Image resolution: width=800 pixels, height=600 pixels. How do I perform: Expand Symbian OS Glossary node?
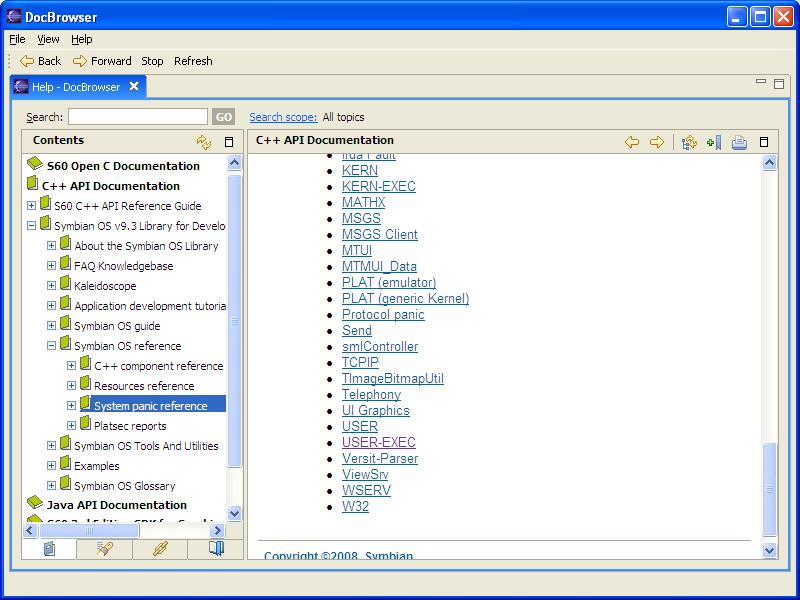click(51, 485)
